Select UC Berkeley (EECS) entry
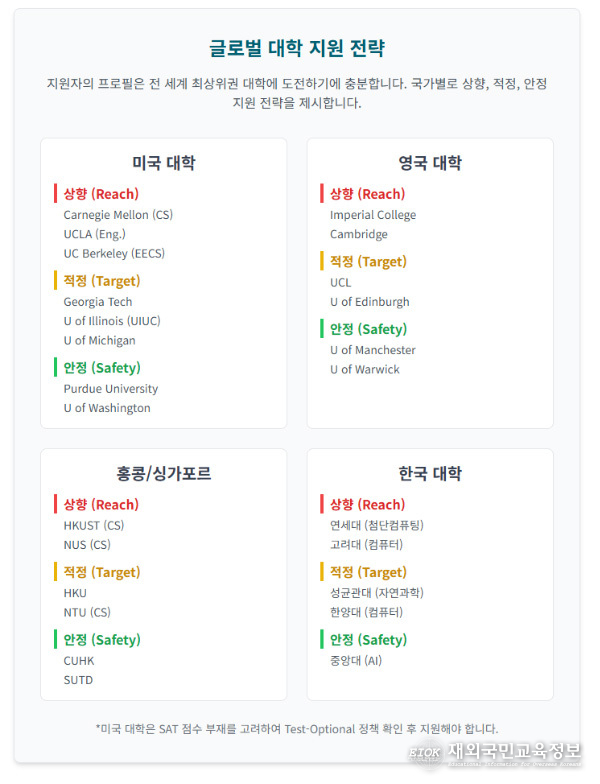This screenshot has height=784, width=600. coord(114,254)
